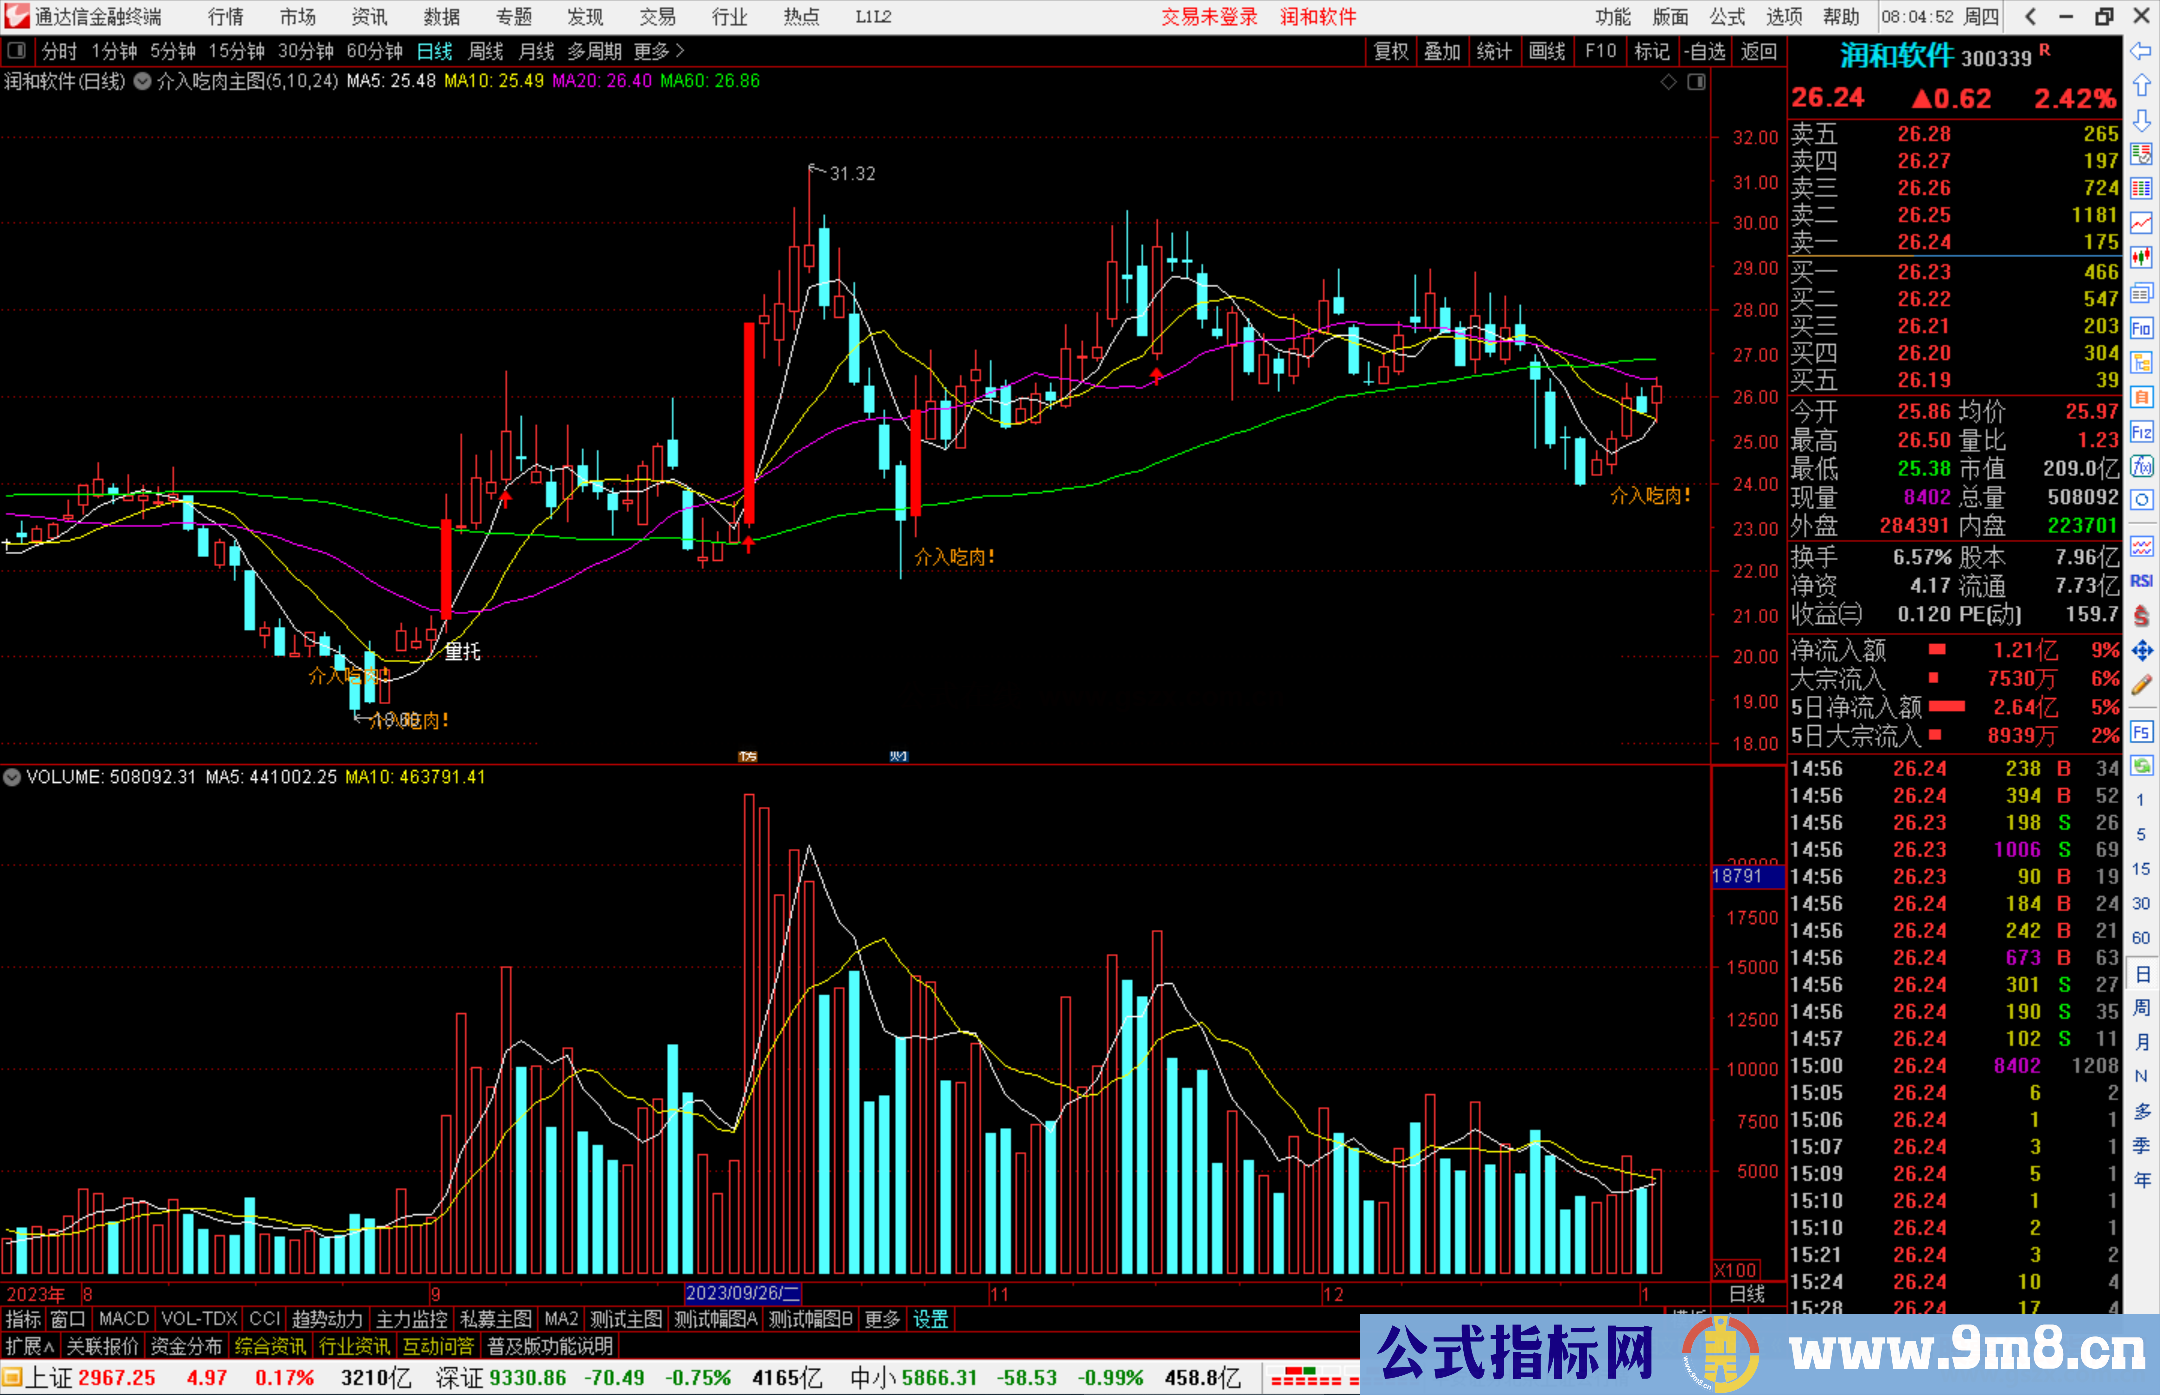Click the wavy lines indicator sidebar icon

pyautogui.click(x=2141, y=546)
